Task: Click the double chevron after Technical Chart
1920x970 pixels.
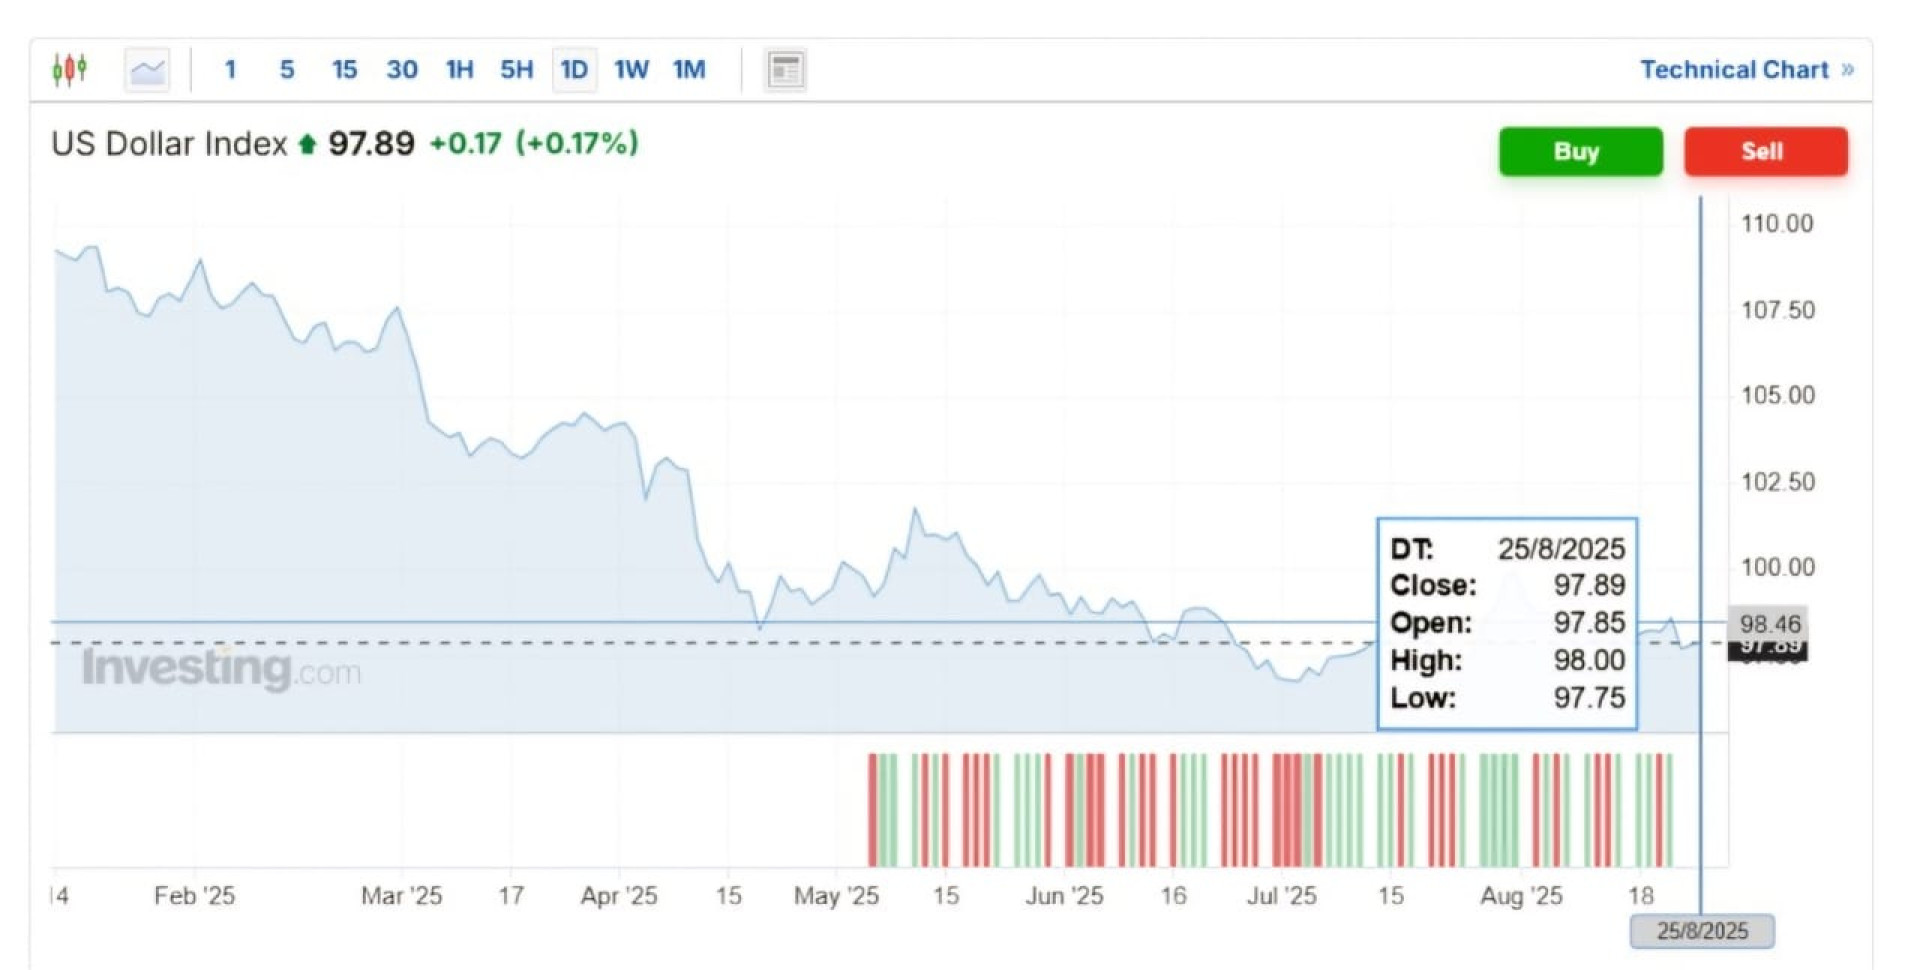Action: pos(1847,70)
